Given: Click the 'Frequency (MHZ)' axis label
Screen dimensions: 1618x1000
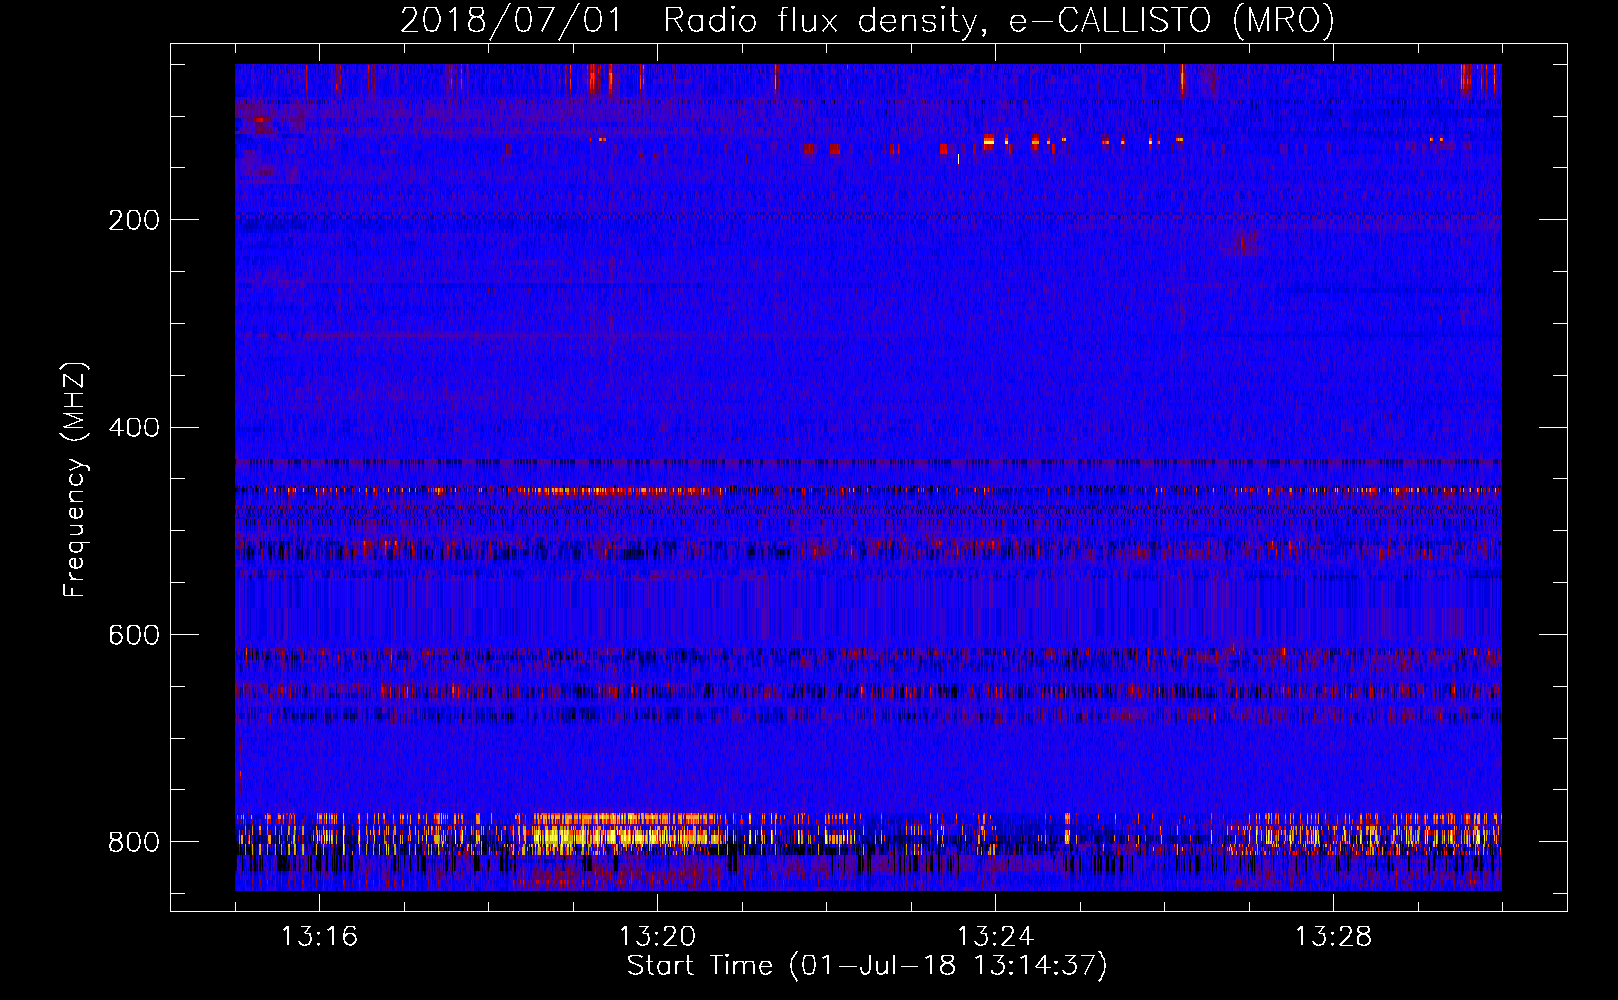Looking at the screenshot, I should click(x=75, y=480).
